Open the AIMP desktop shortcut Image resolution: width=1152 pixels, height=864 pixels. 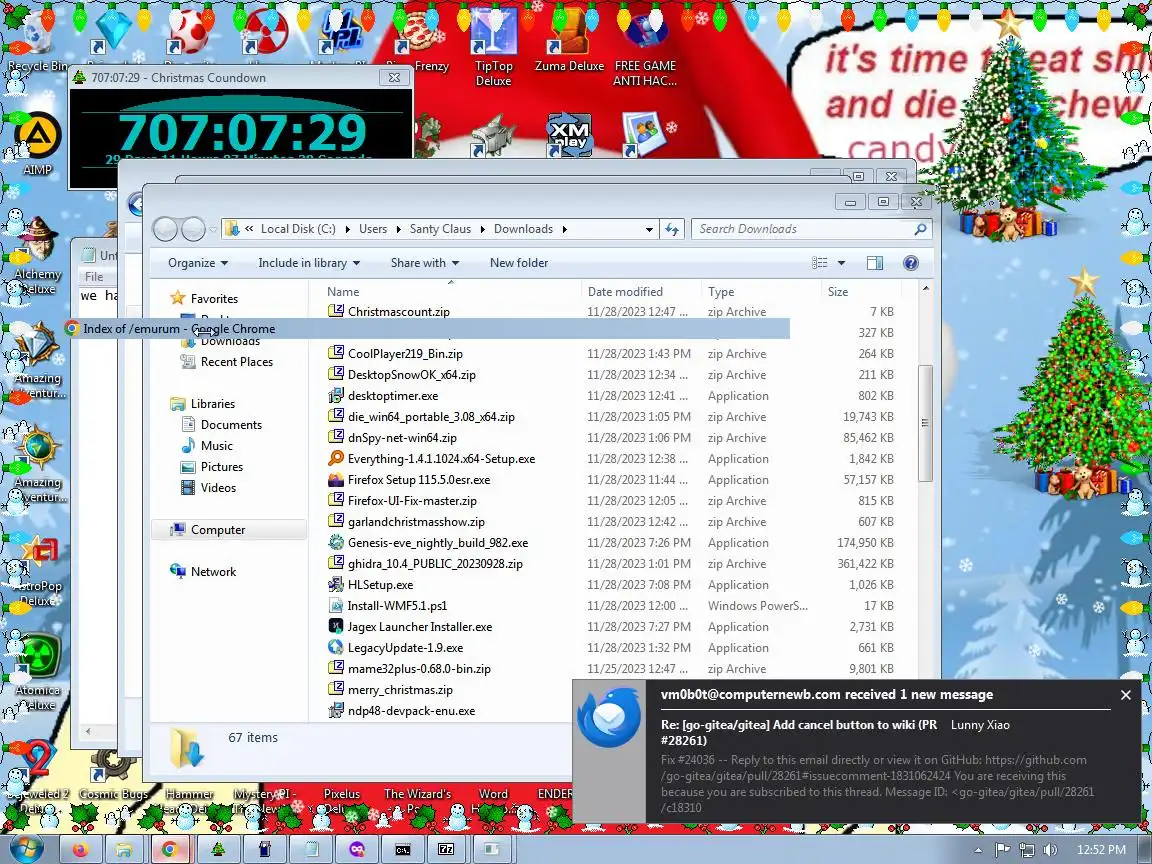(37, 143)
